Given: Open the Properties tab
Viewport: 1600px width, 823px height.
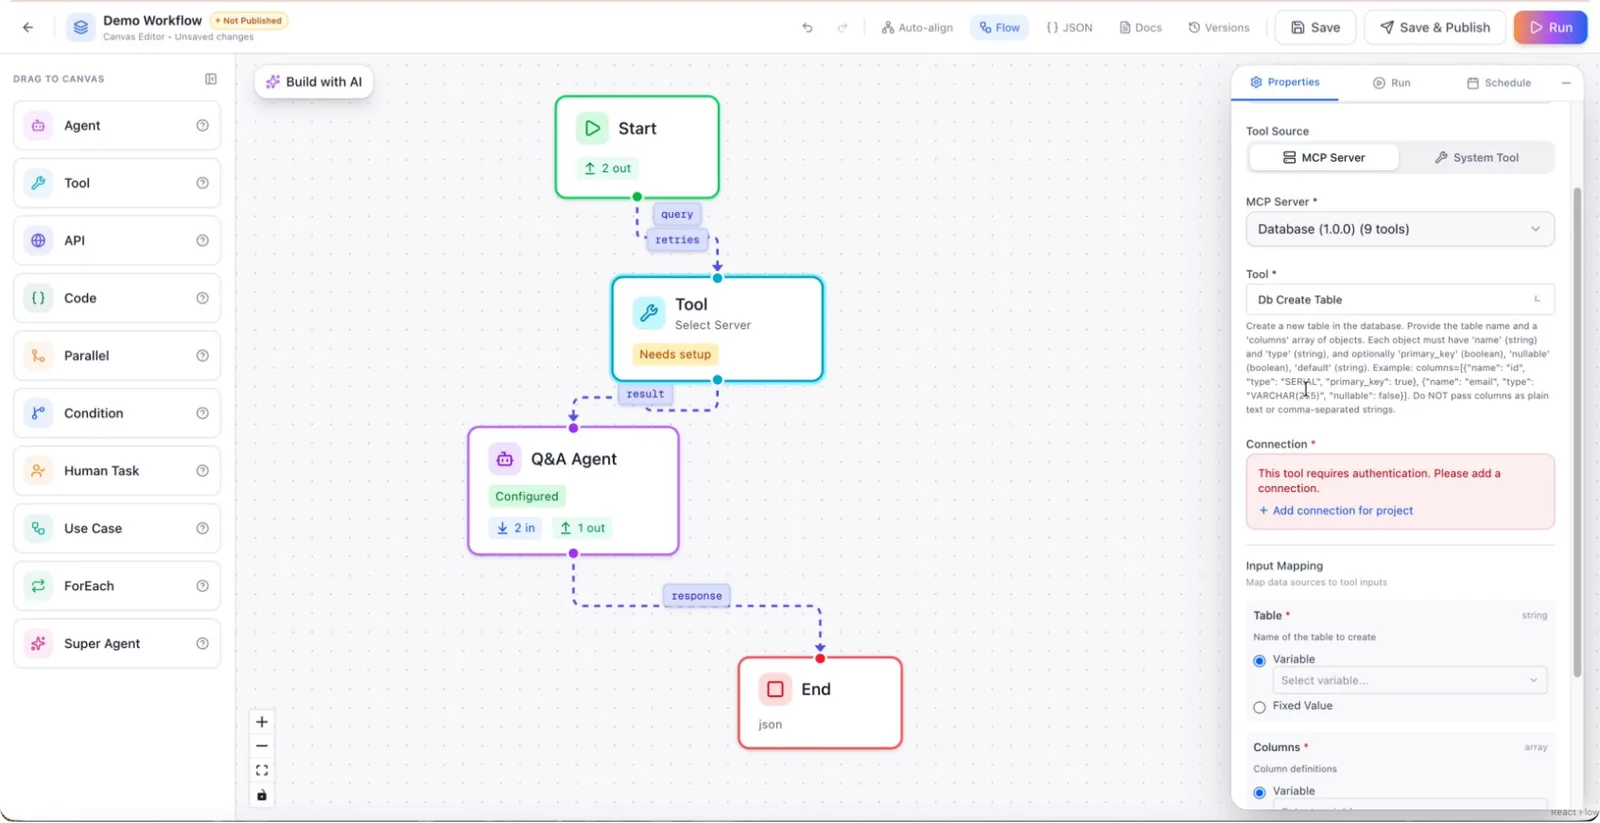Looking at the screenshot, I should 1285,82.
